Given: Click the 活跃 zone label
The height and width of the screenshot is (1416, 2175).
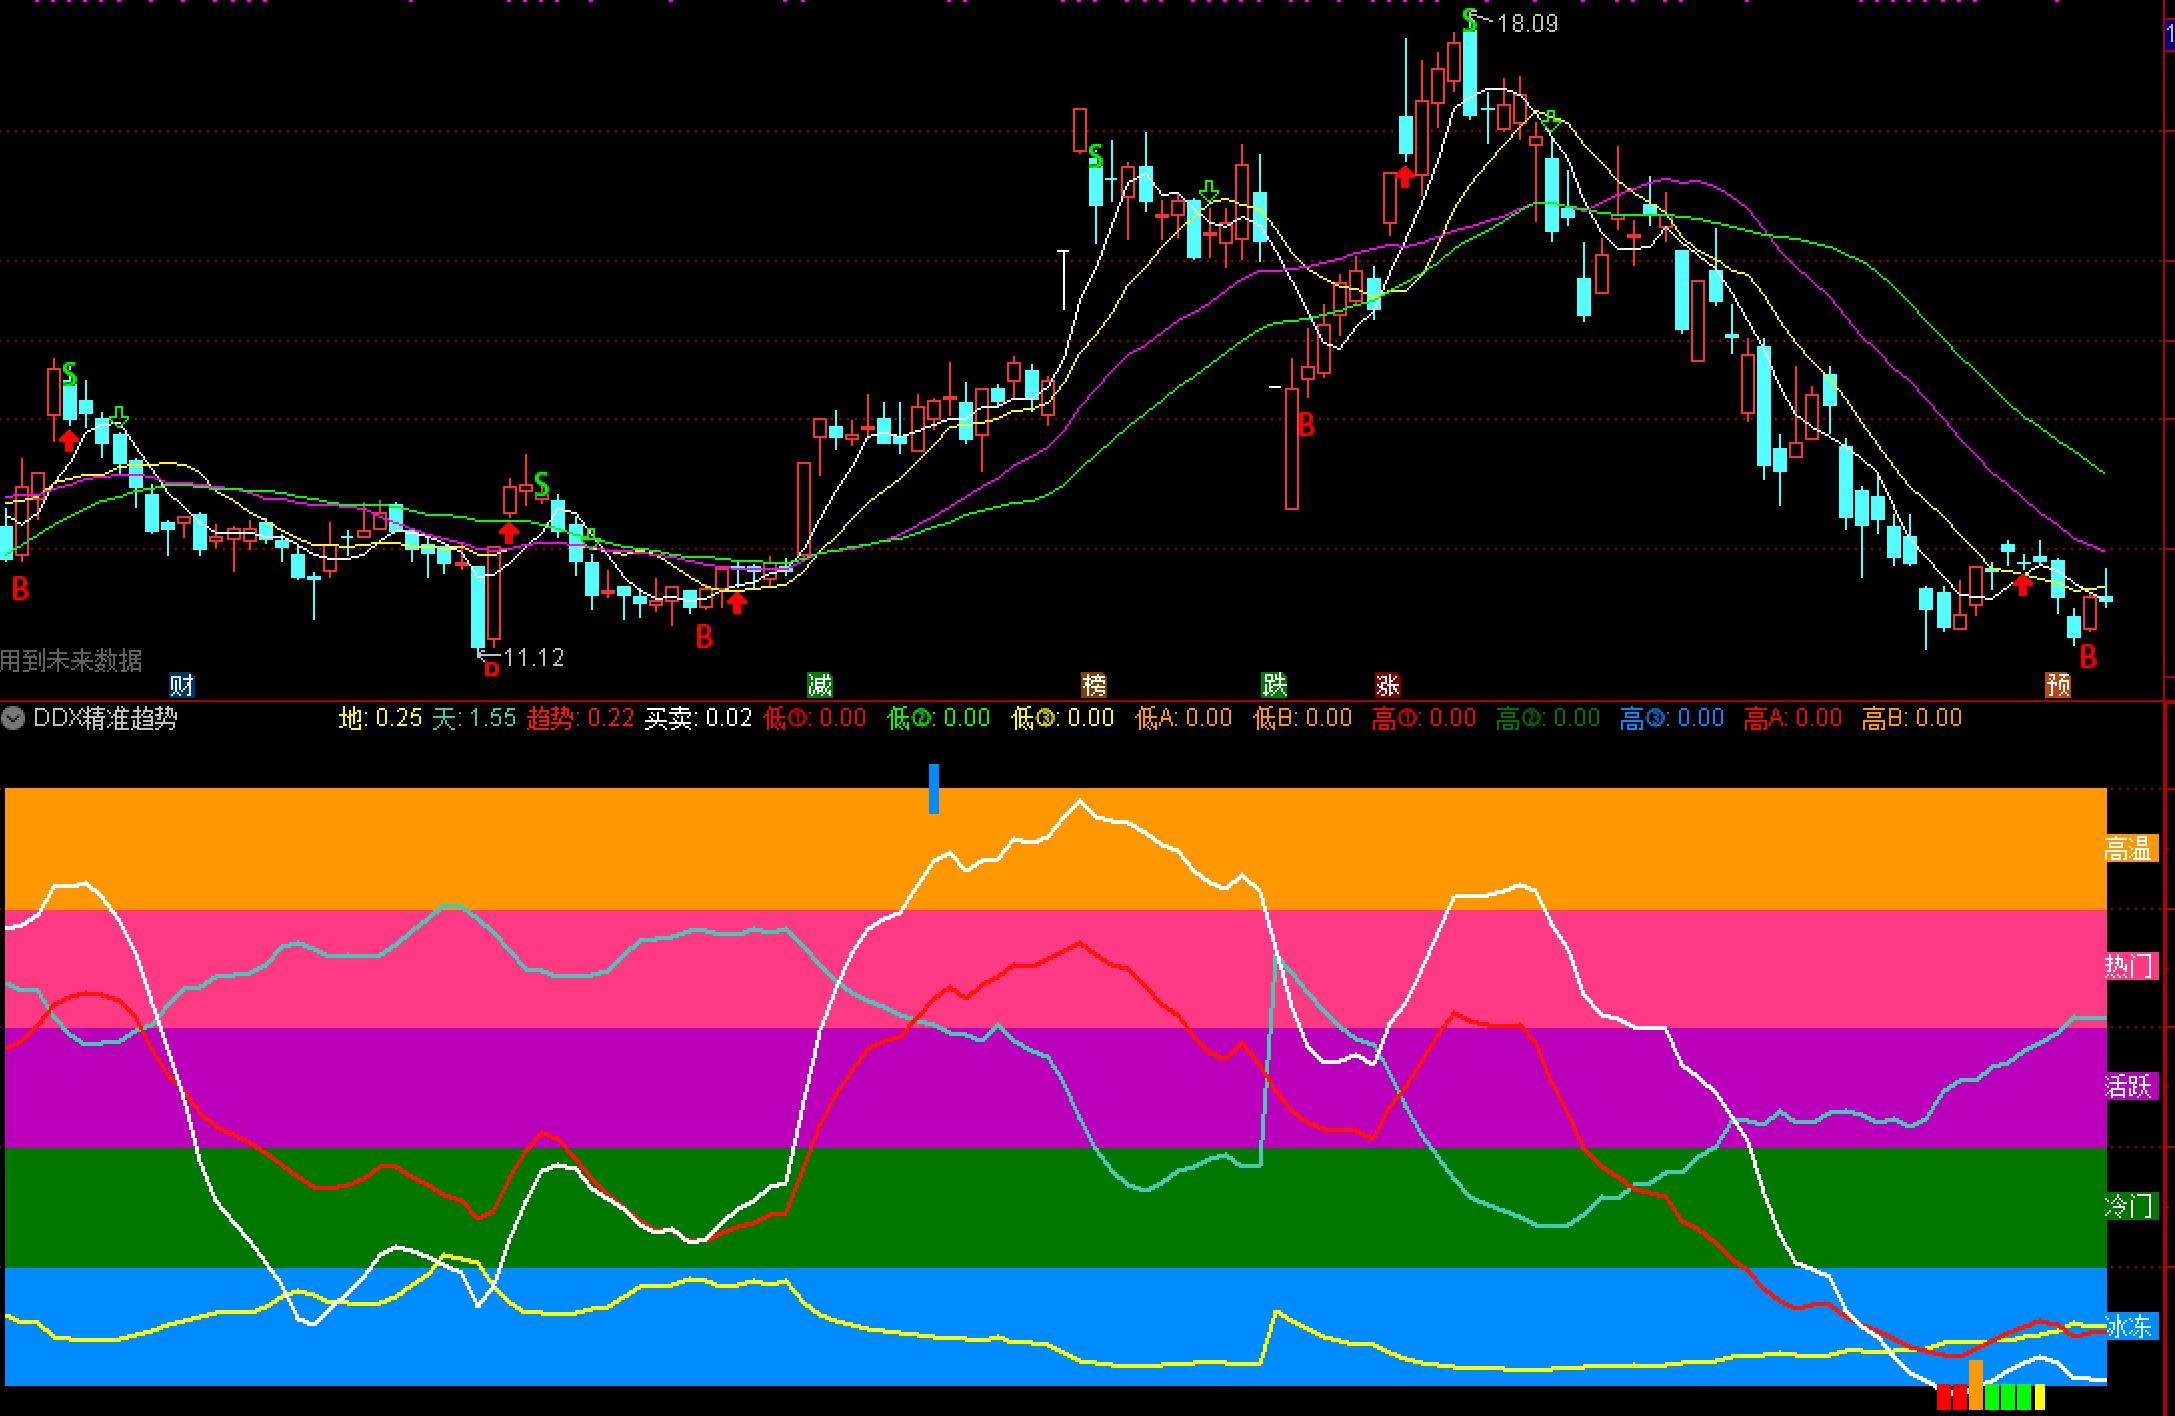Looking at the screenshot, I should pos(2129,1086).
